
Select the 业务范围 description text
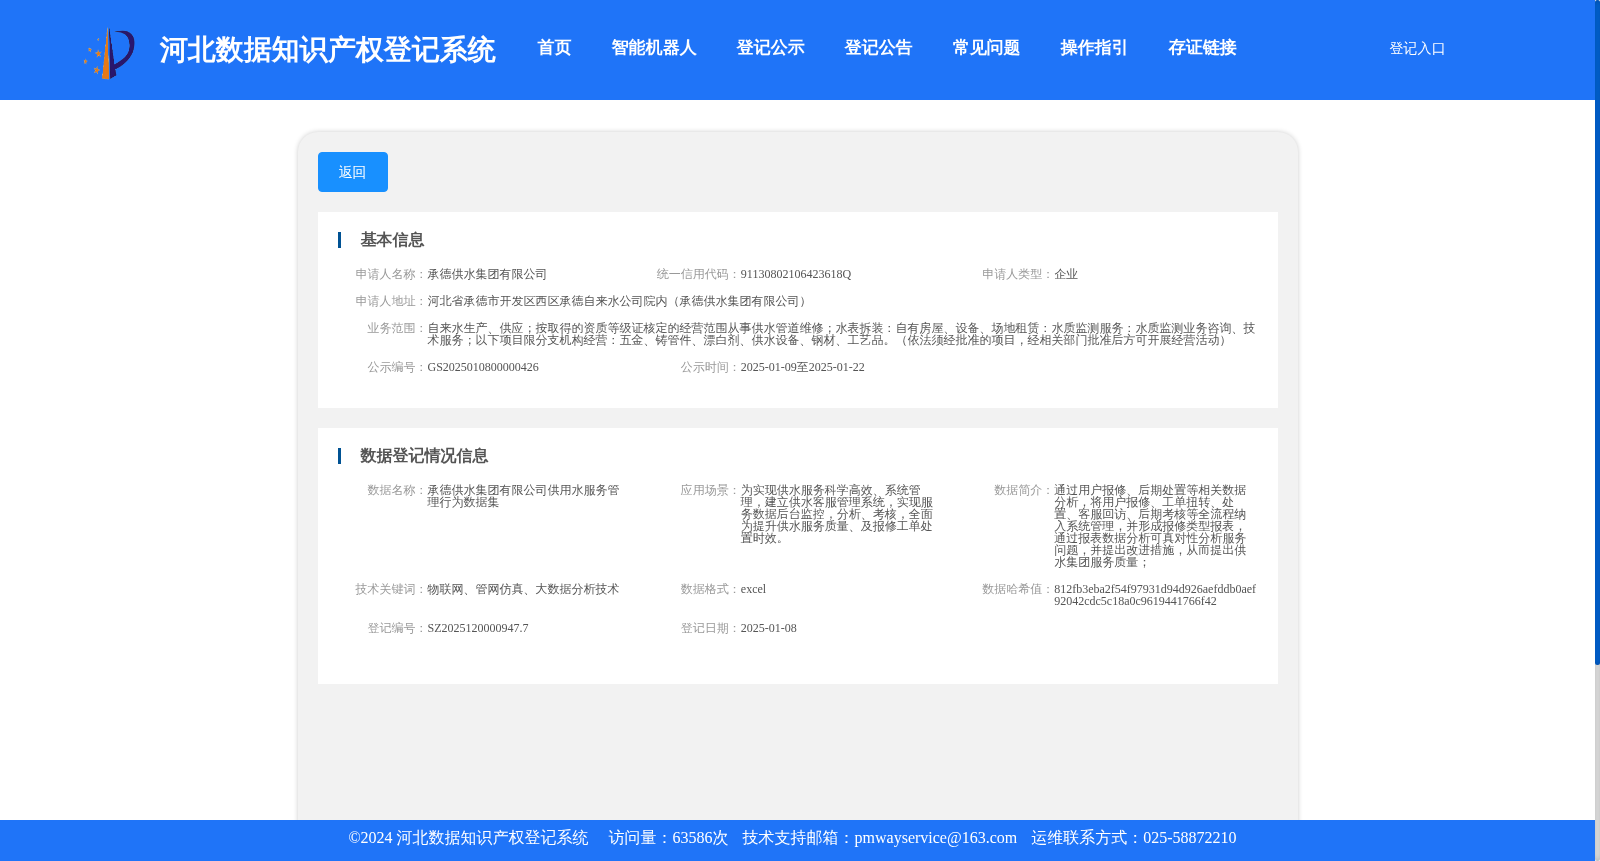click(x=841, y=334)
